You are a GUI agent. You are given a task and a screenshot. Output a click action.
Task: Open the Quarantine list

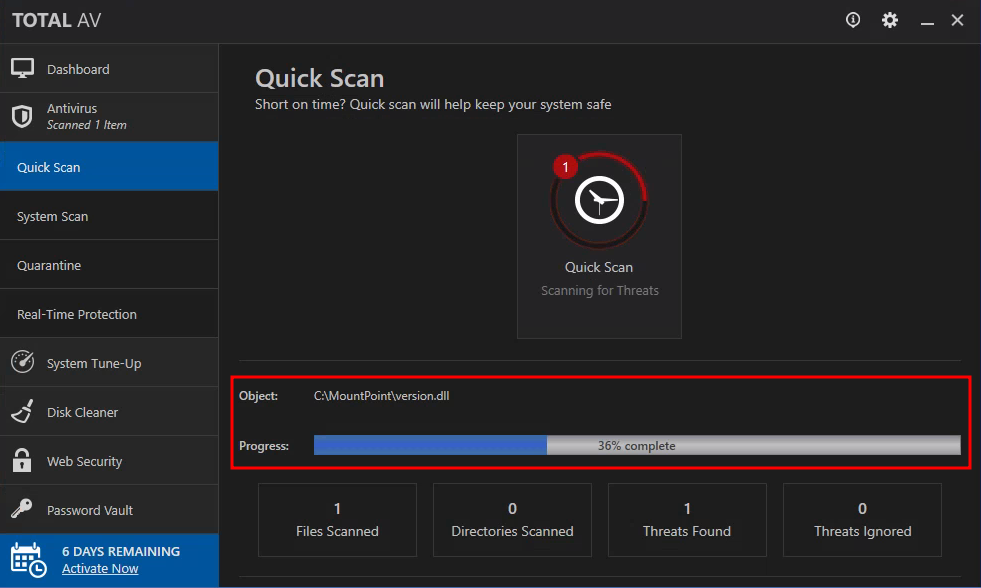tap(109, 265)
